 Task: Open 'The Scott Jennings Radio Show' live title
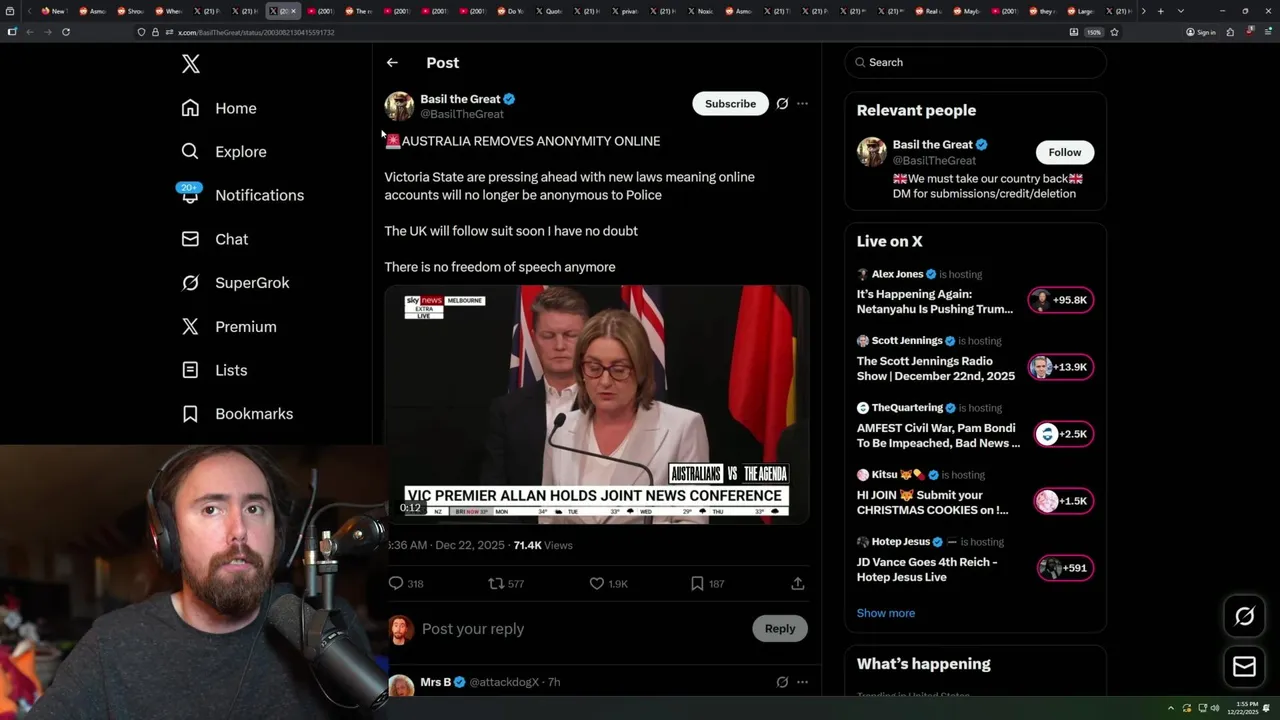pos(935,369)
